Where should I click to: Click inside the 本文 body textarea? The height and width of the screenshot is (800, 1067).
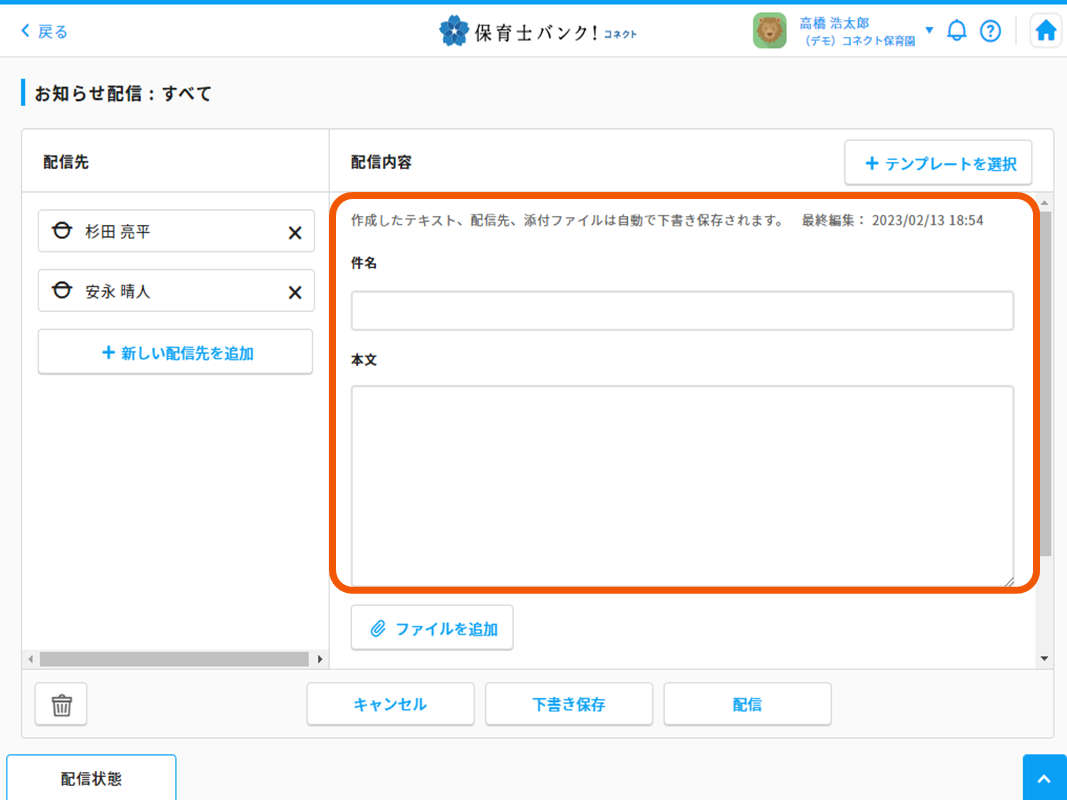[682, 485]
